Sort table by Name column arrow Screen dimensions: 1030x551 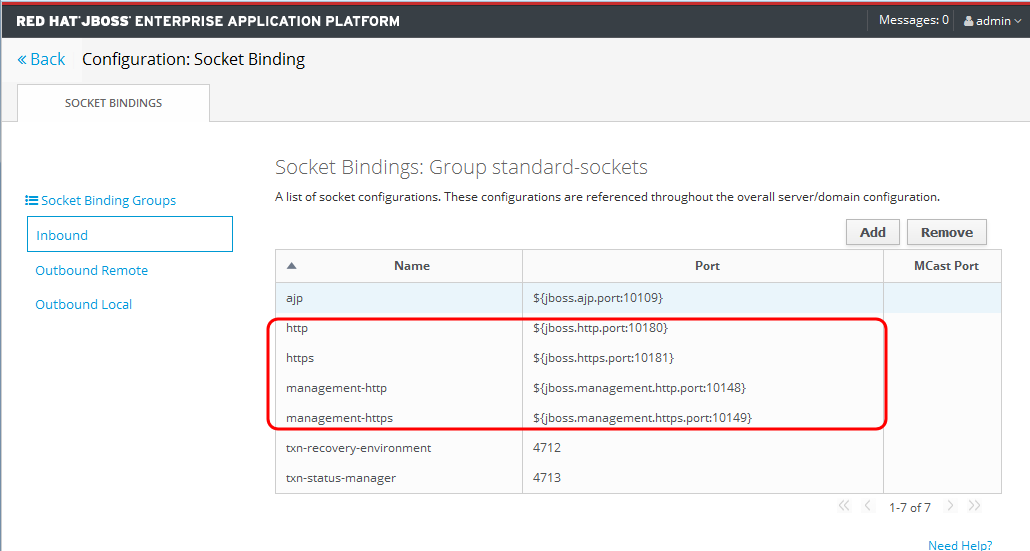click(292, 266)
